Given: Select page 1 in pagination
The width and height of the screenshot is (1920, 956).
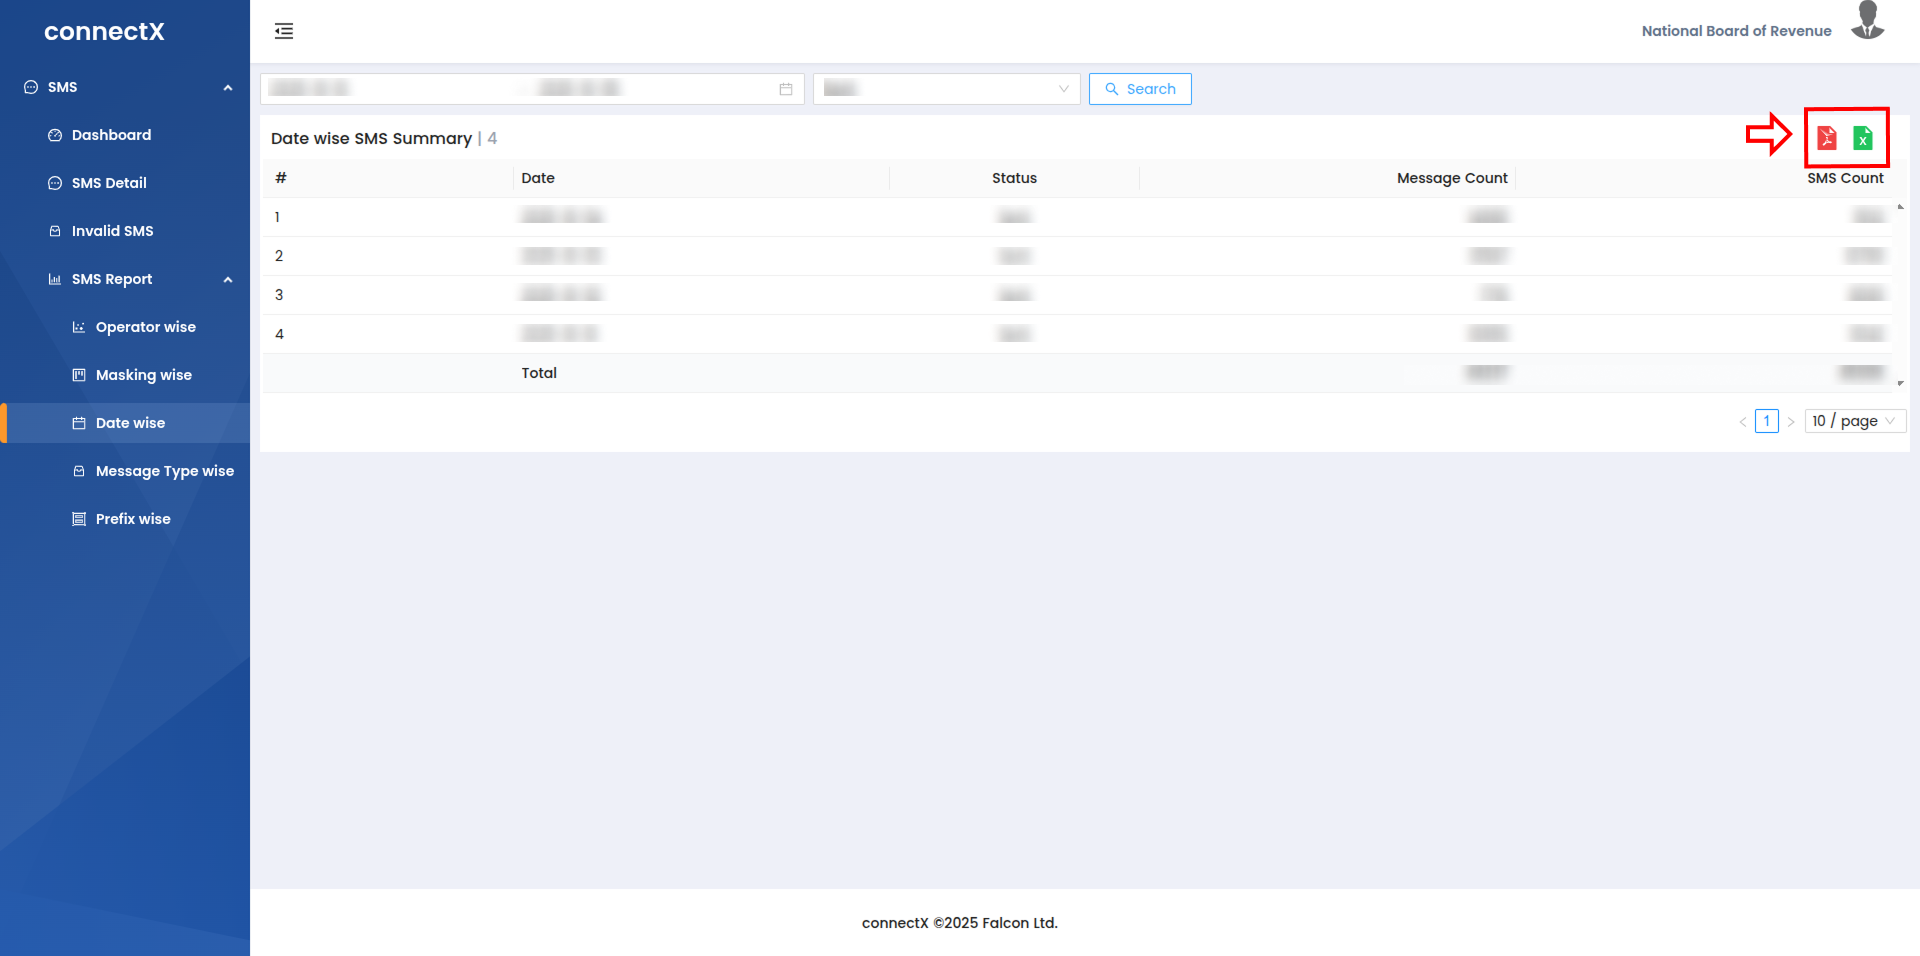Looking at the screenshot, I should 1767,421.
